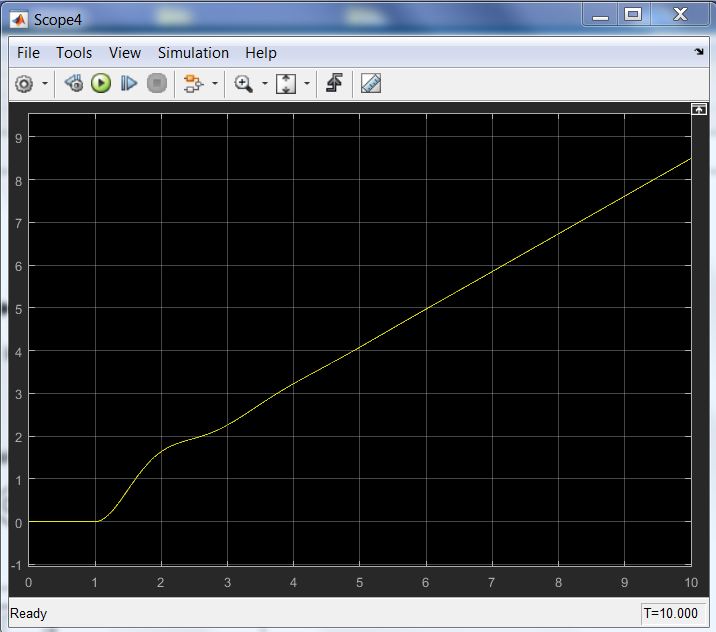Click the y-axis tick label -1

[16, 565]
